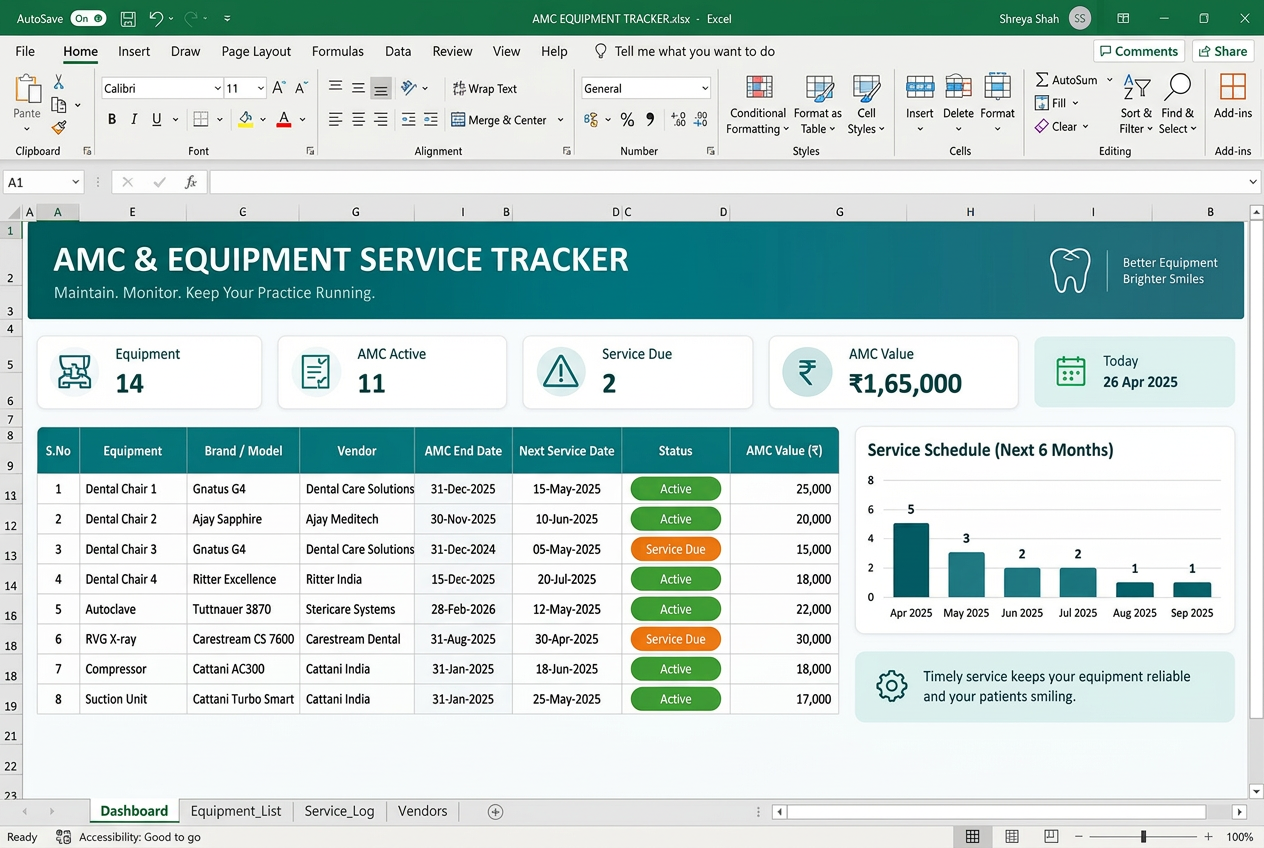The height and width of the screenshot is (848, 1264).
Task: Expand the AutoSum dropdown arrow
Action: [1109, 79]
